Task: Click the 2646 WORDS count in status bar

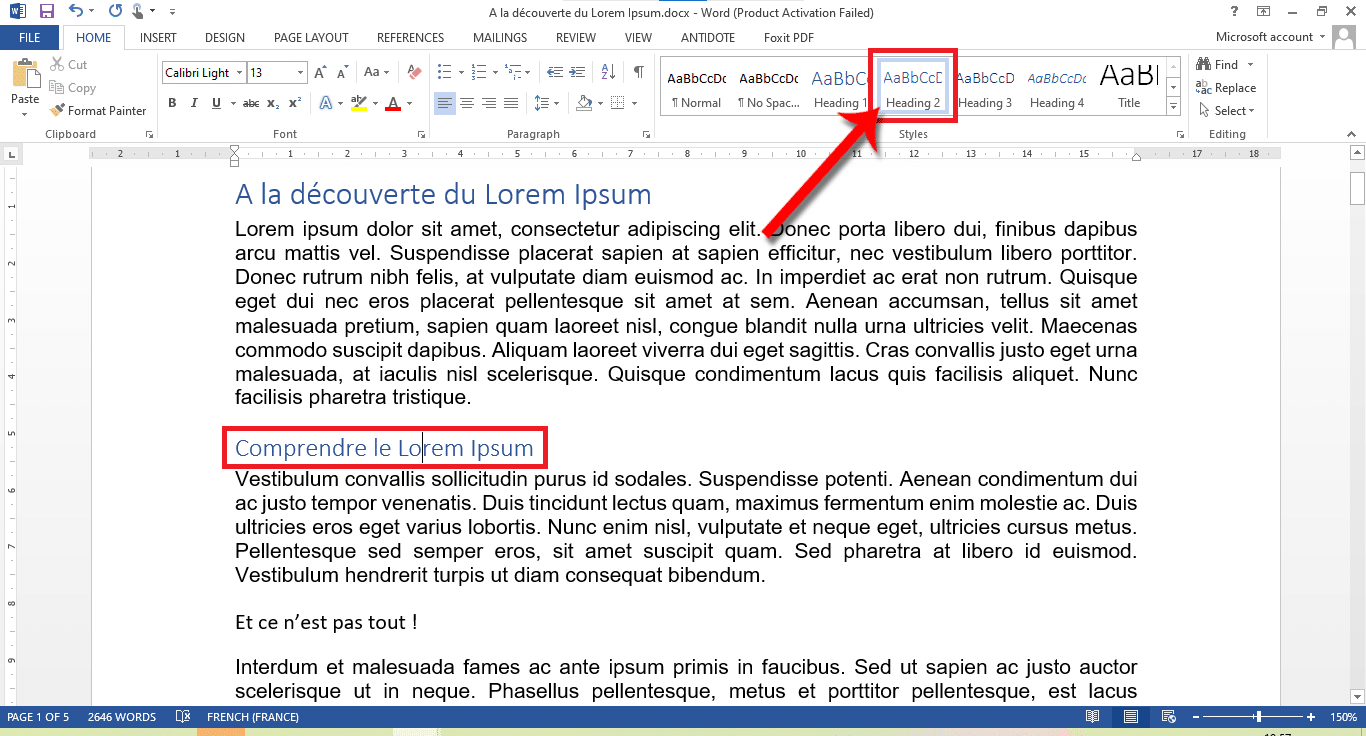Action: click(122, 717)
